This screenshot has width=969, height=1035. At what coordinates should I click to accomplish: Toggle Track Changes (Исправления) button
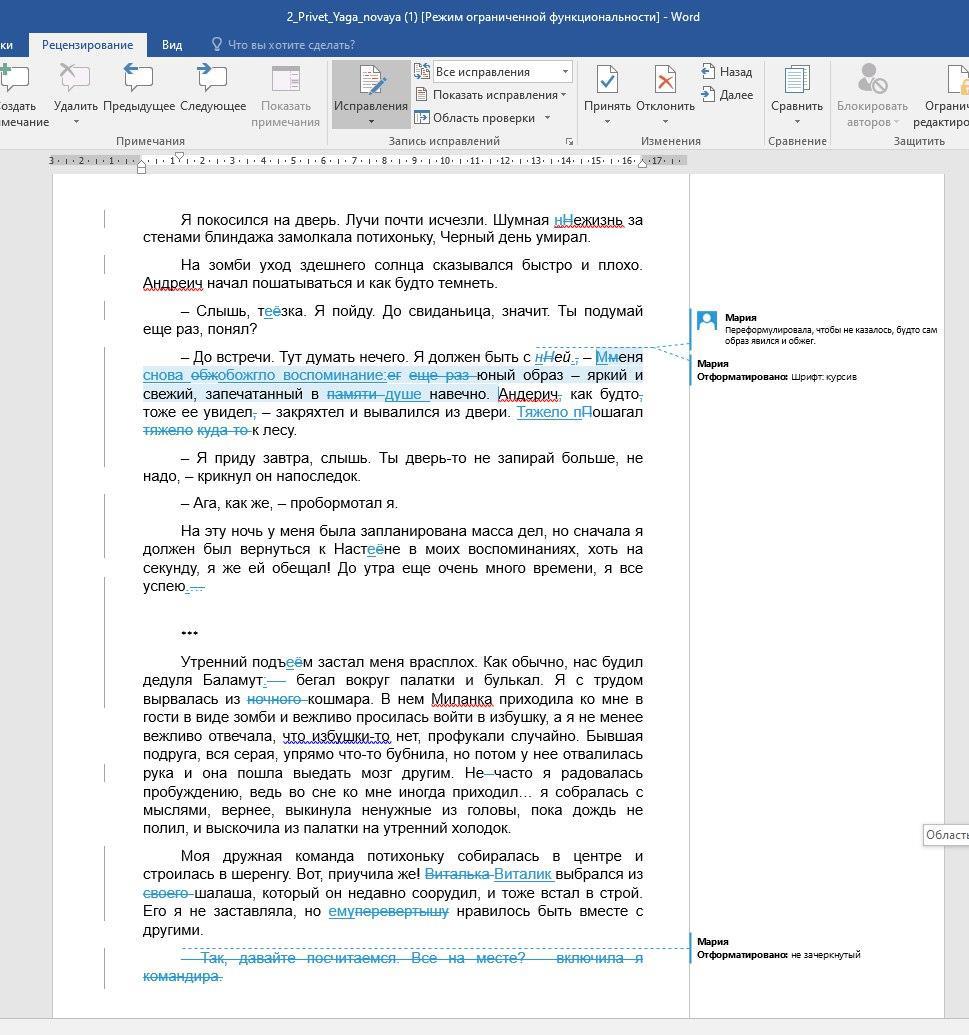(x=370, y=82)
